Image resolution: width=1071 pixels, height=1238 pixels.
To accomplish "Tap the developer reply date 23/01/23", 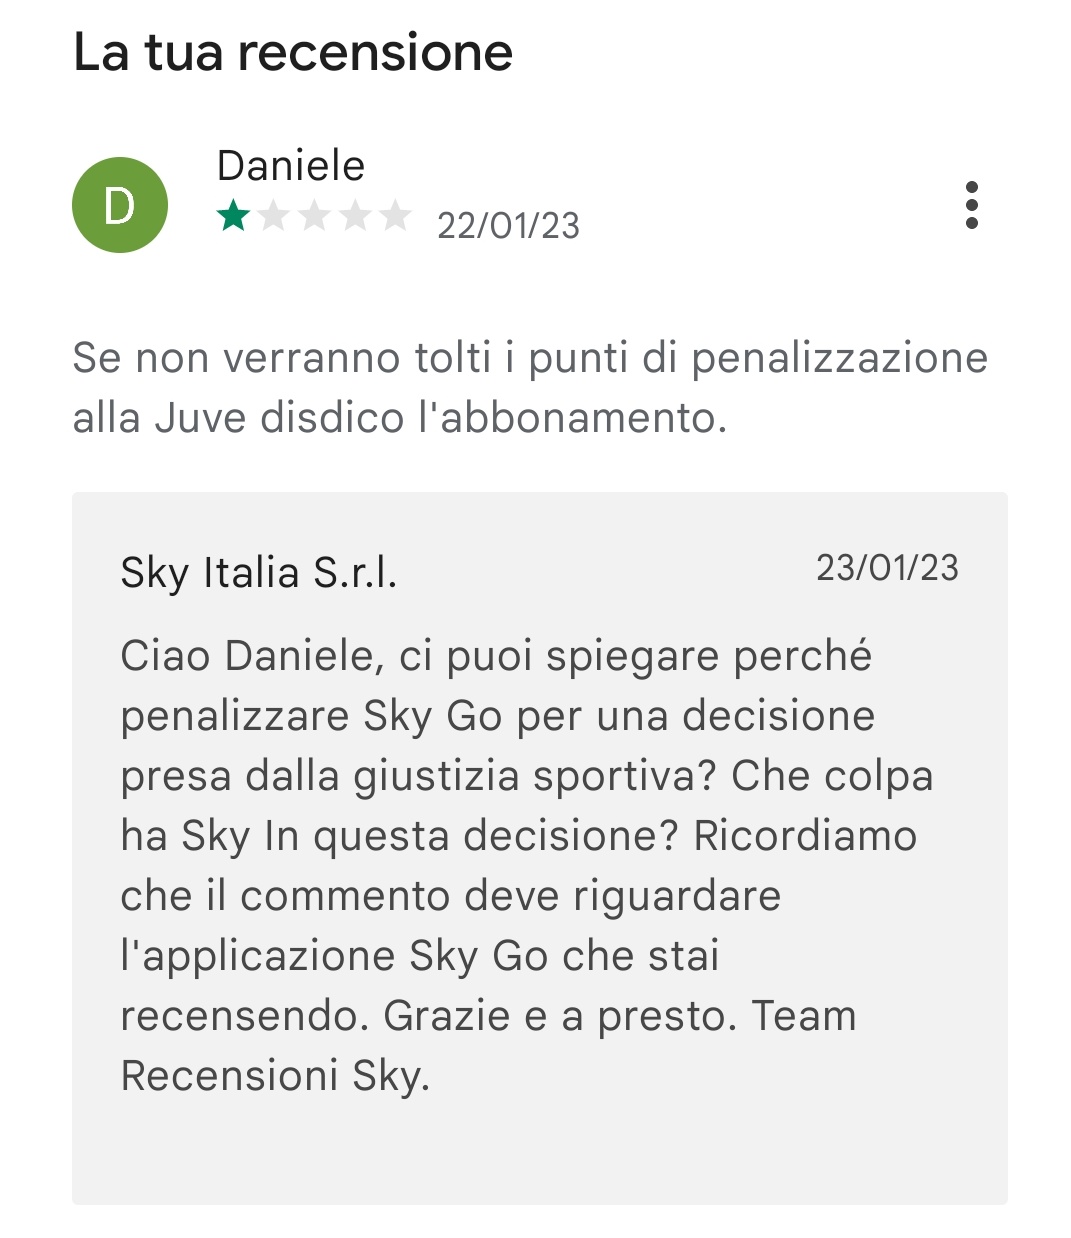I will click(887, 568).
